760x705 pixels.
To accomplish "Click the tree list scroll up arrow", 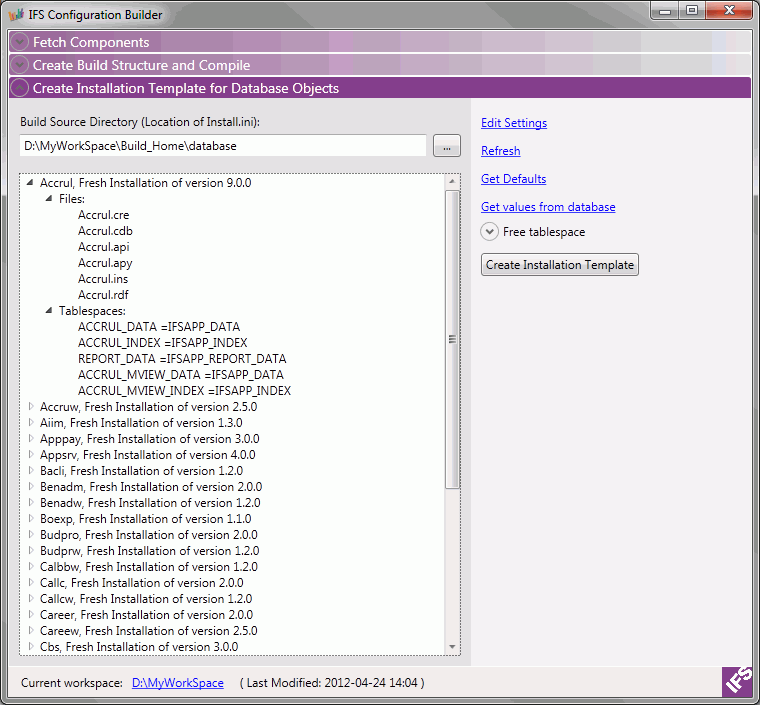I will coord(452,181).
